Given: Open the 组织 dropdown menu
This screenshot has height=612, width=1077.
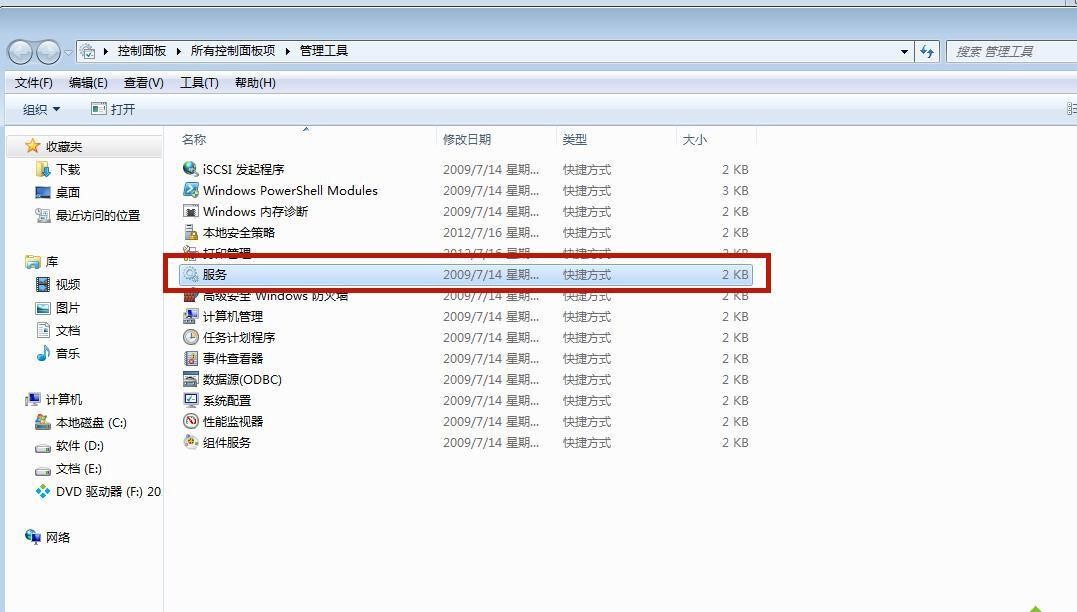Looking at the screenshot, I should [x=42, y=109].
